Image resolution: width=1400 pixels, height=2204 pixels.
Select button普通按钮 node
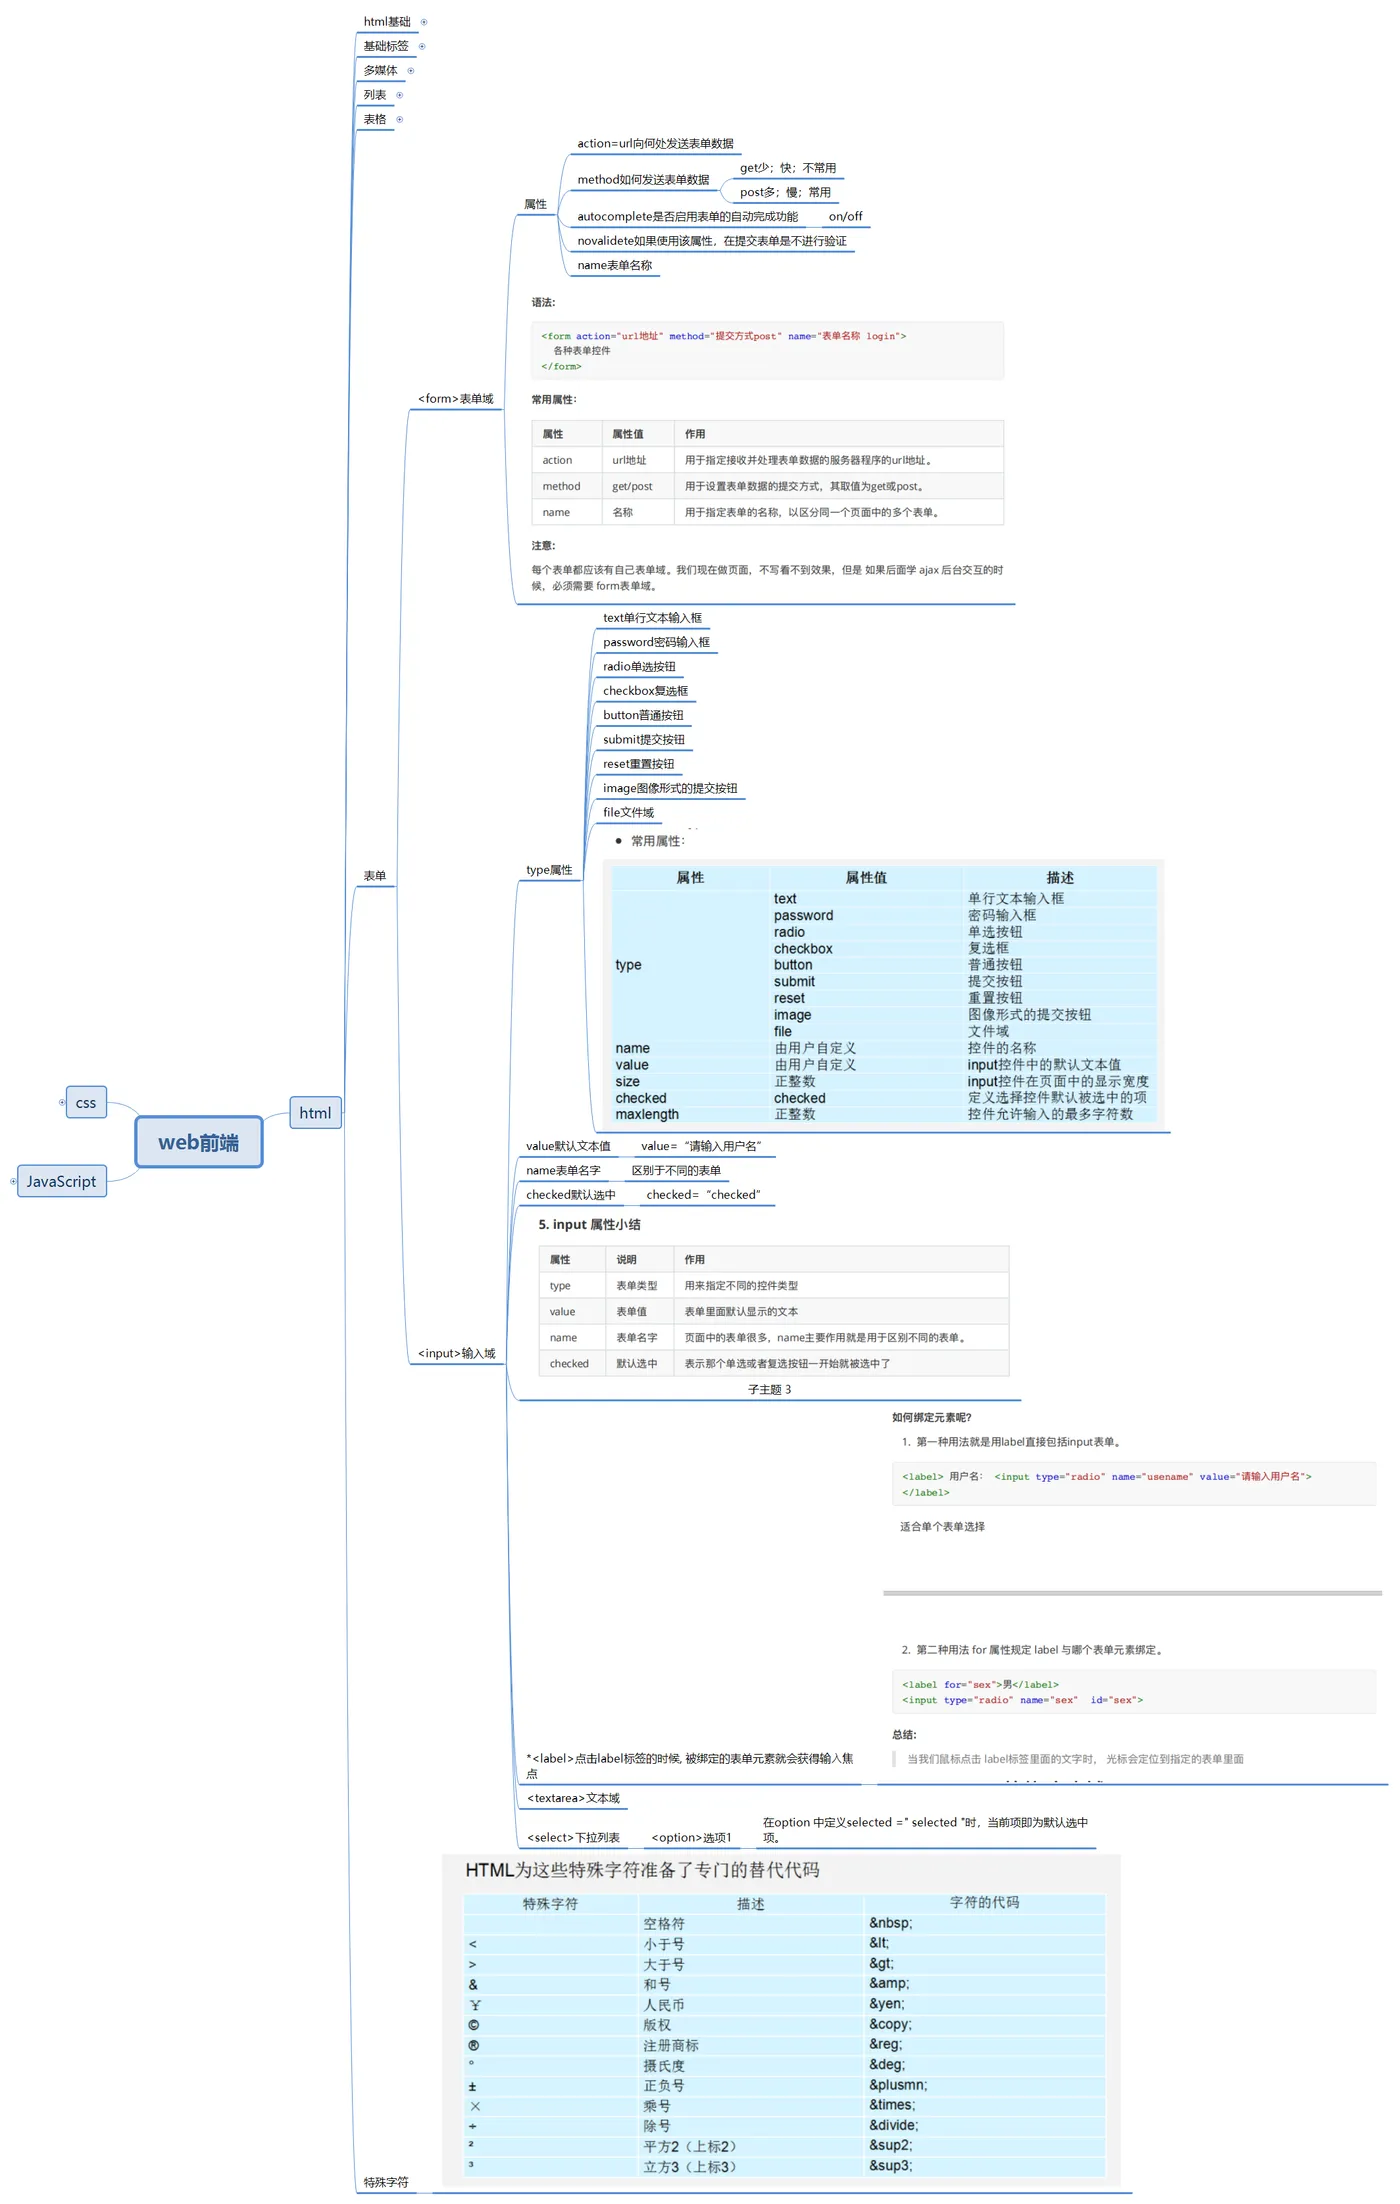coord(644,716)
